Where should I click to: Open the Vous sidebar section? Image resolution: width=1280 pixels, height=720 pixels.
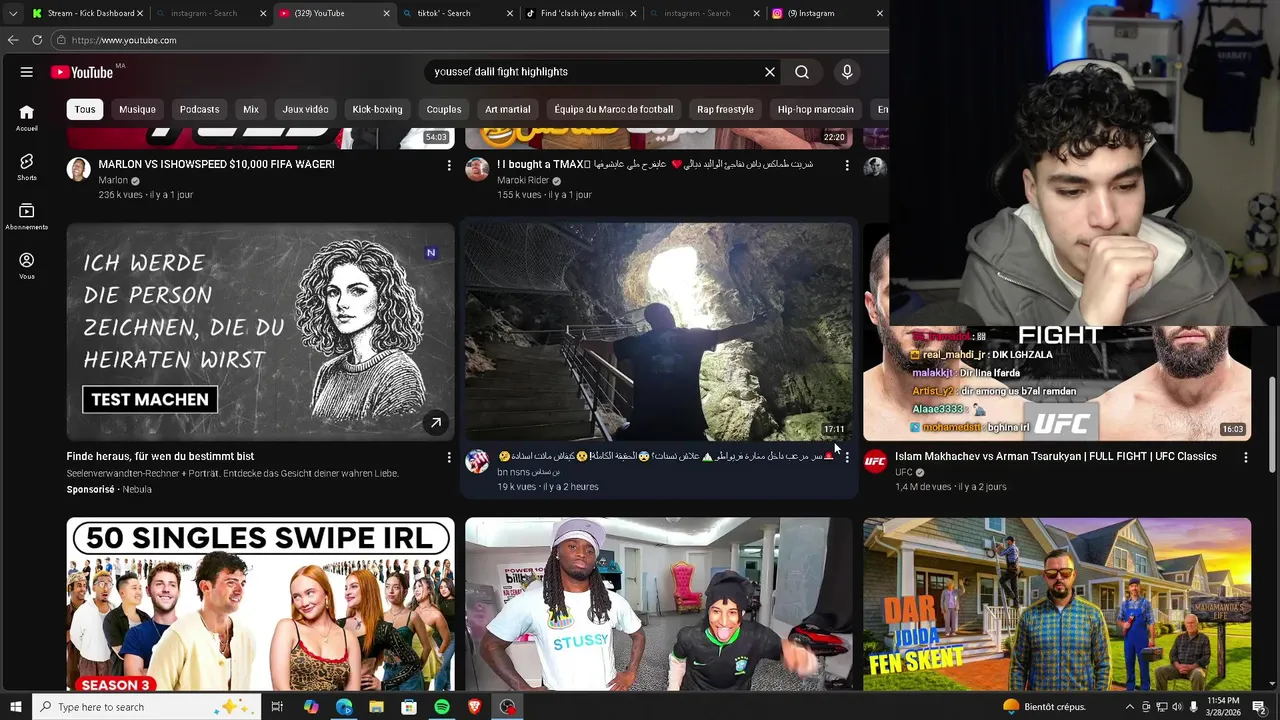[x=27, y=266]
